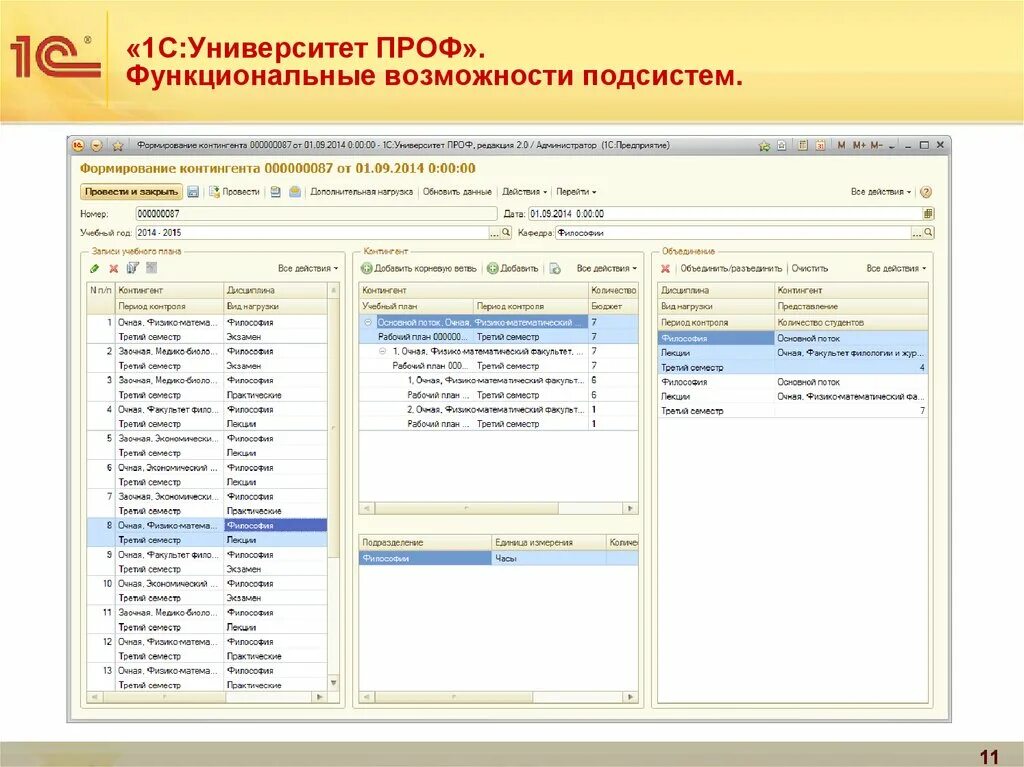
Task: Click Обновить данные button
Action: 457,192
